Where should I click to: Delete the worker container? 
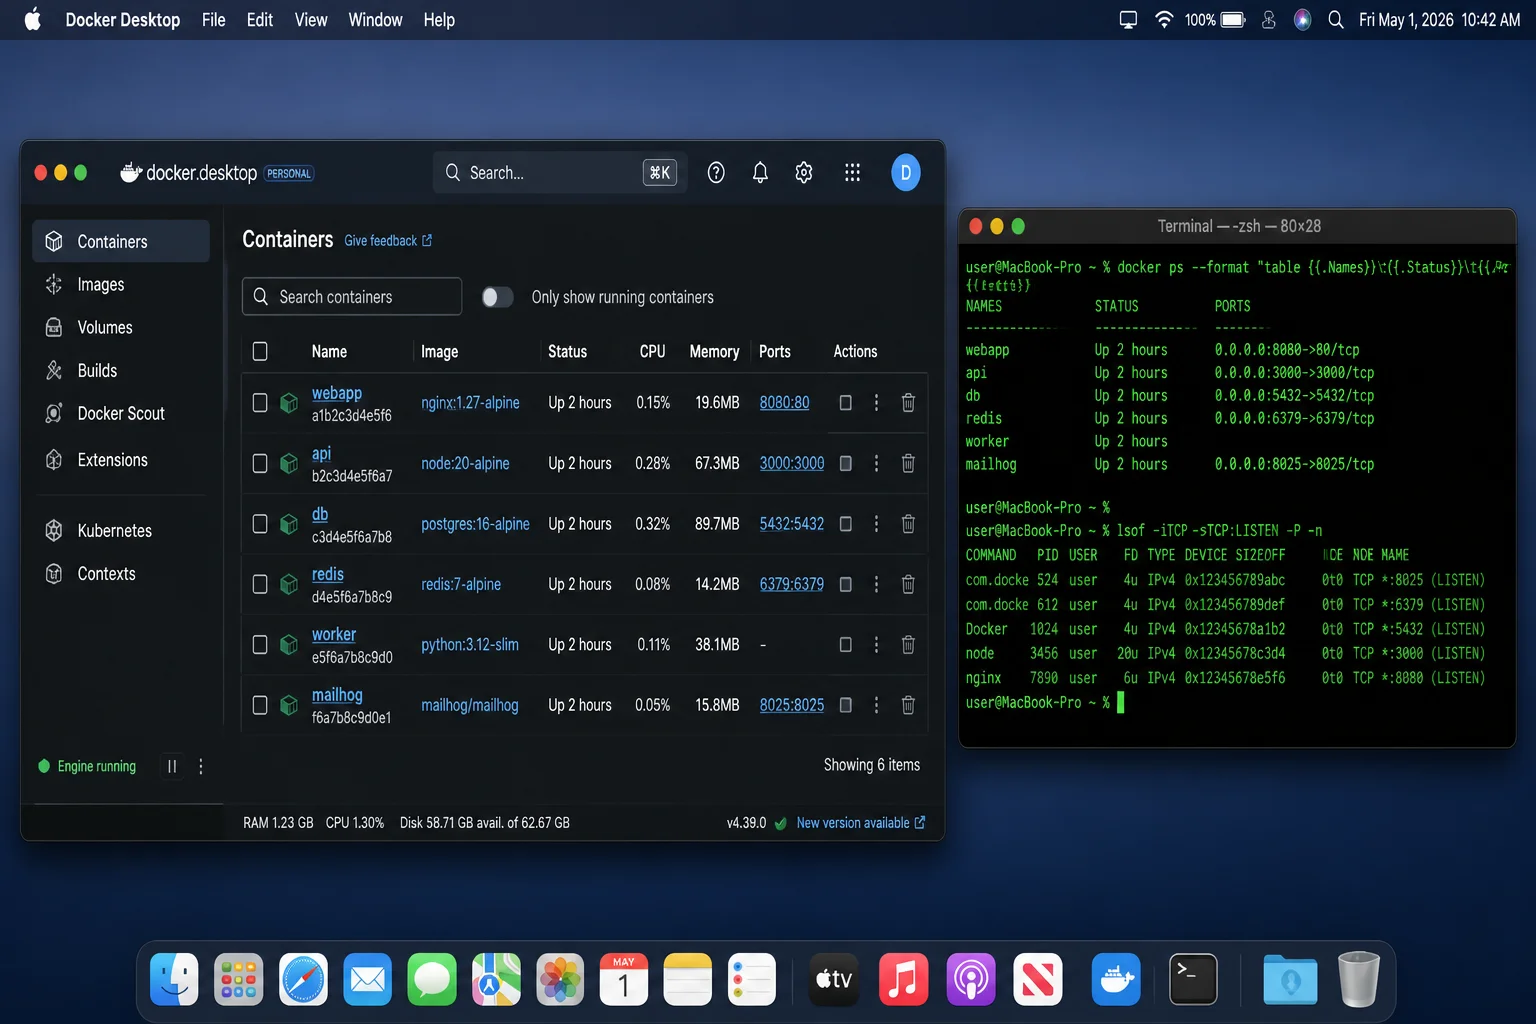908,645
